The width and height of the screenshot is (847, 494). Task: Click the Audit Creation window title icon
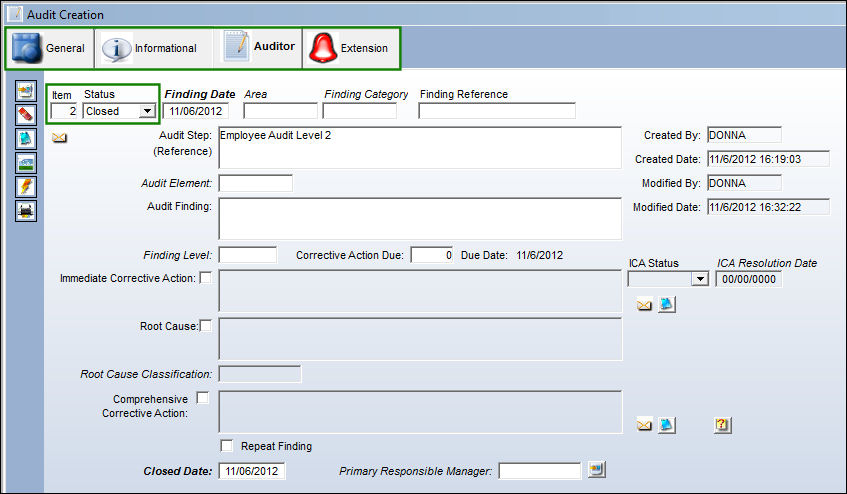[15, 13]
